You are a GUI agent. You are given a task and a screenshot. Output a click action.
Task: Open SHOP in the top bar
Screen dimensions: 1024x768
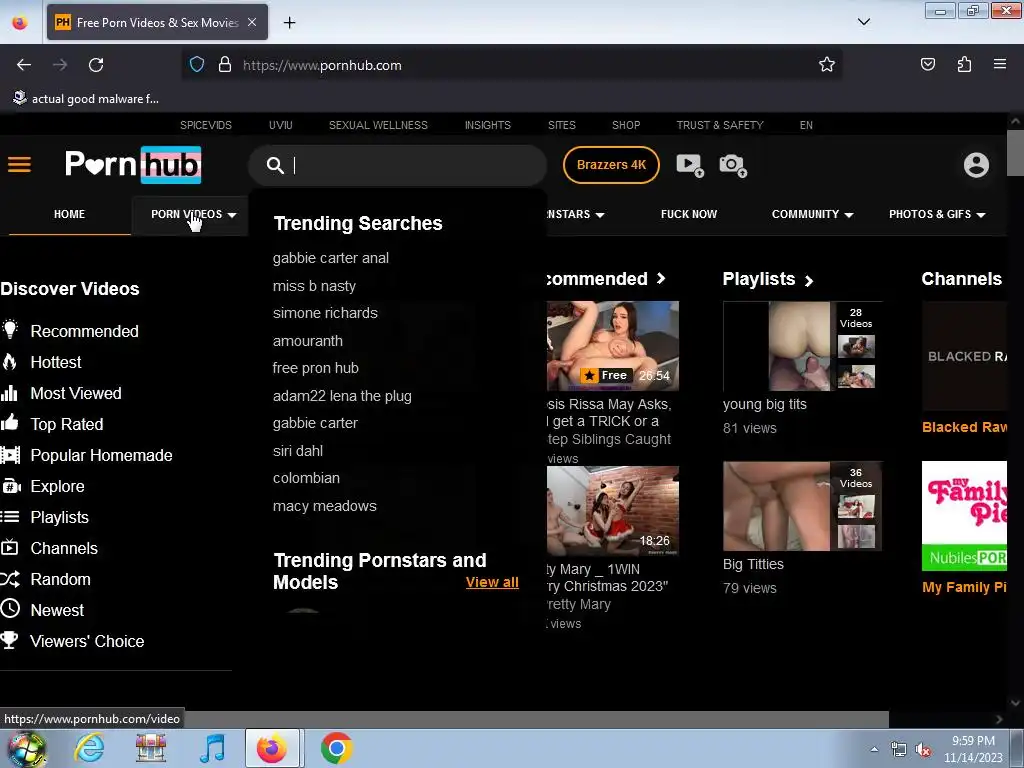coord(626,125)
